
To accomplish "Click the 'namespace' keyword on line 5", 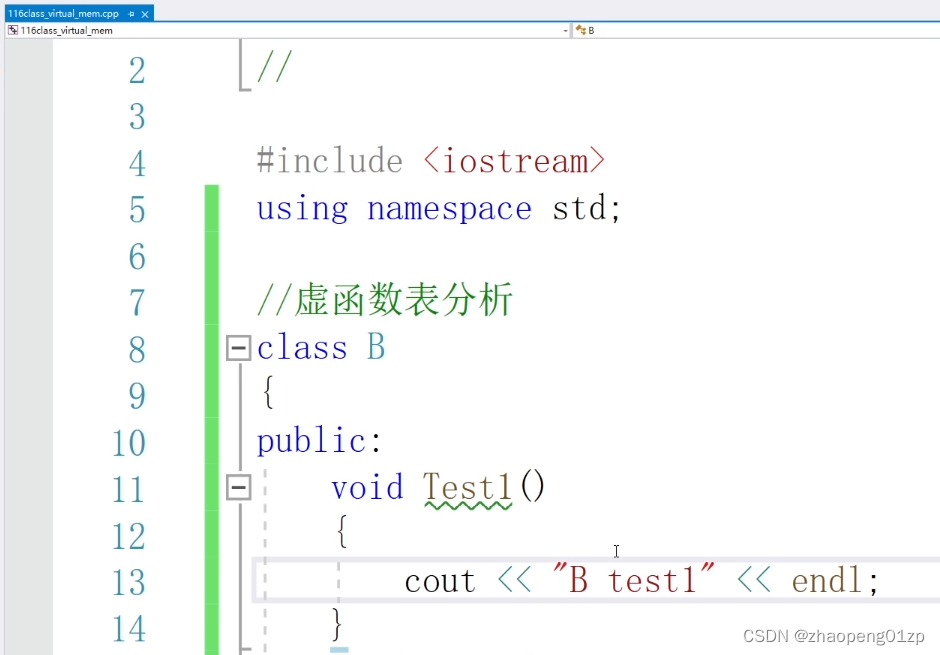I will [x=449, y=210].
